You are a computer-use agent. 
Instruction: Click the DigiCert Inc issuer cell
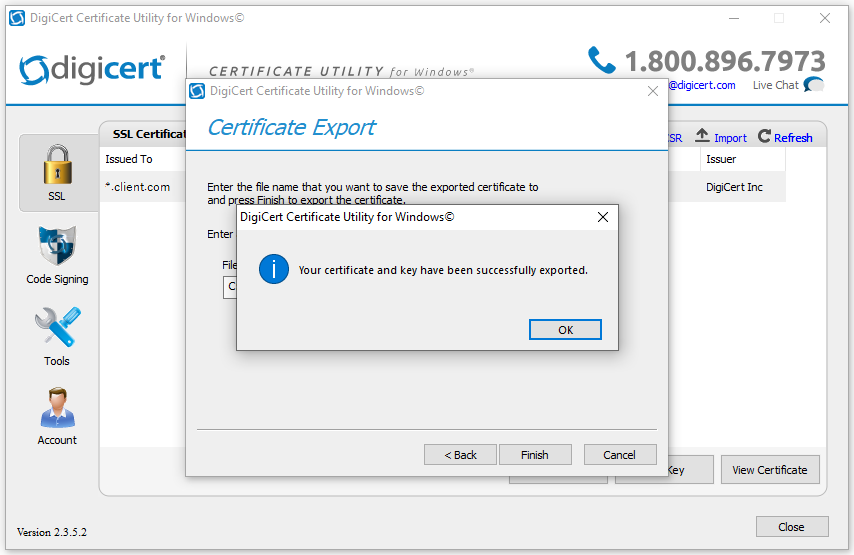[734, 187]
